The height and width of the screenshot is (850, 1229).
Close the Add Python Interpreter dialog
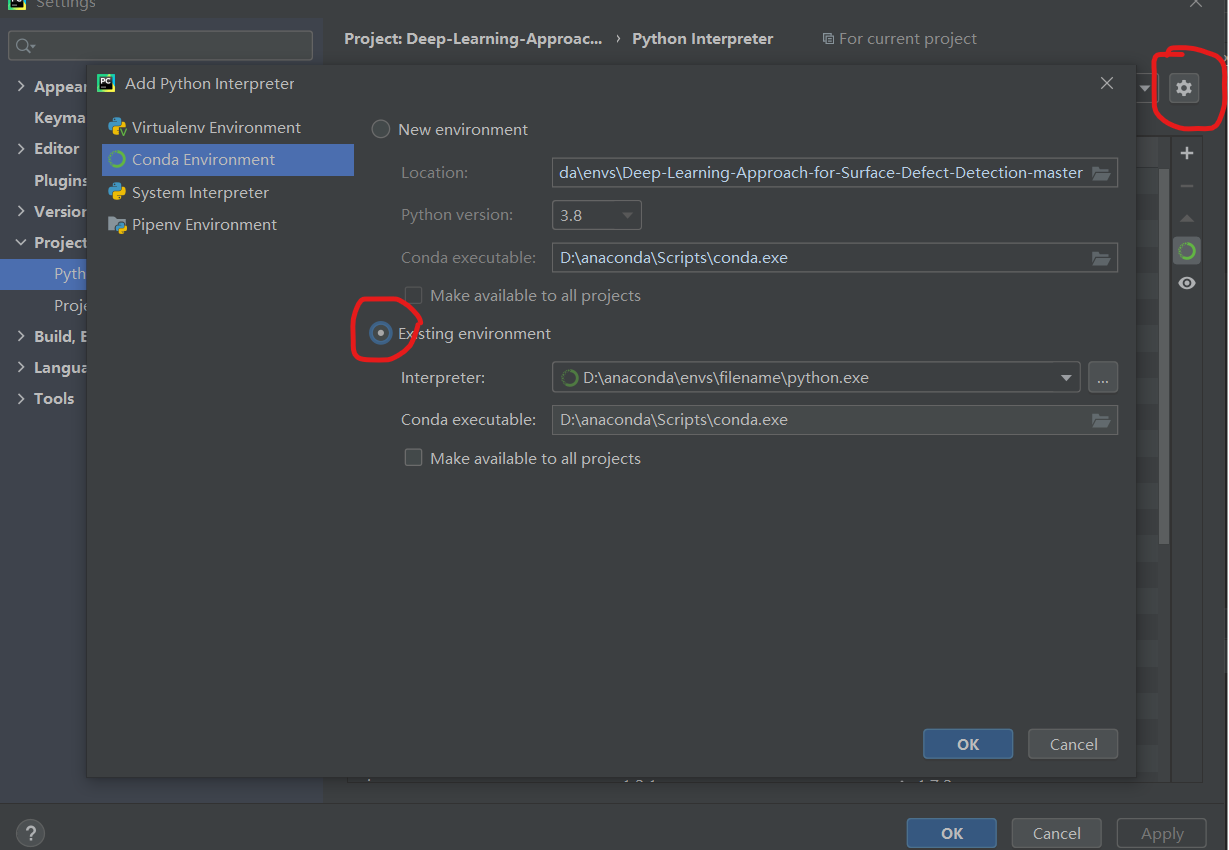1106,84
